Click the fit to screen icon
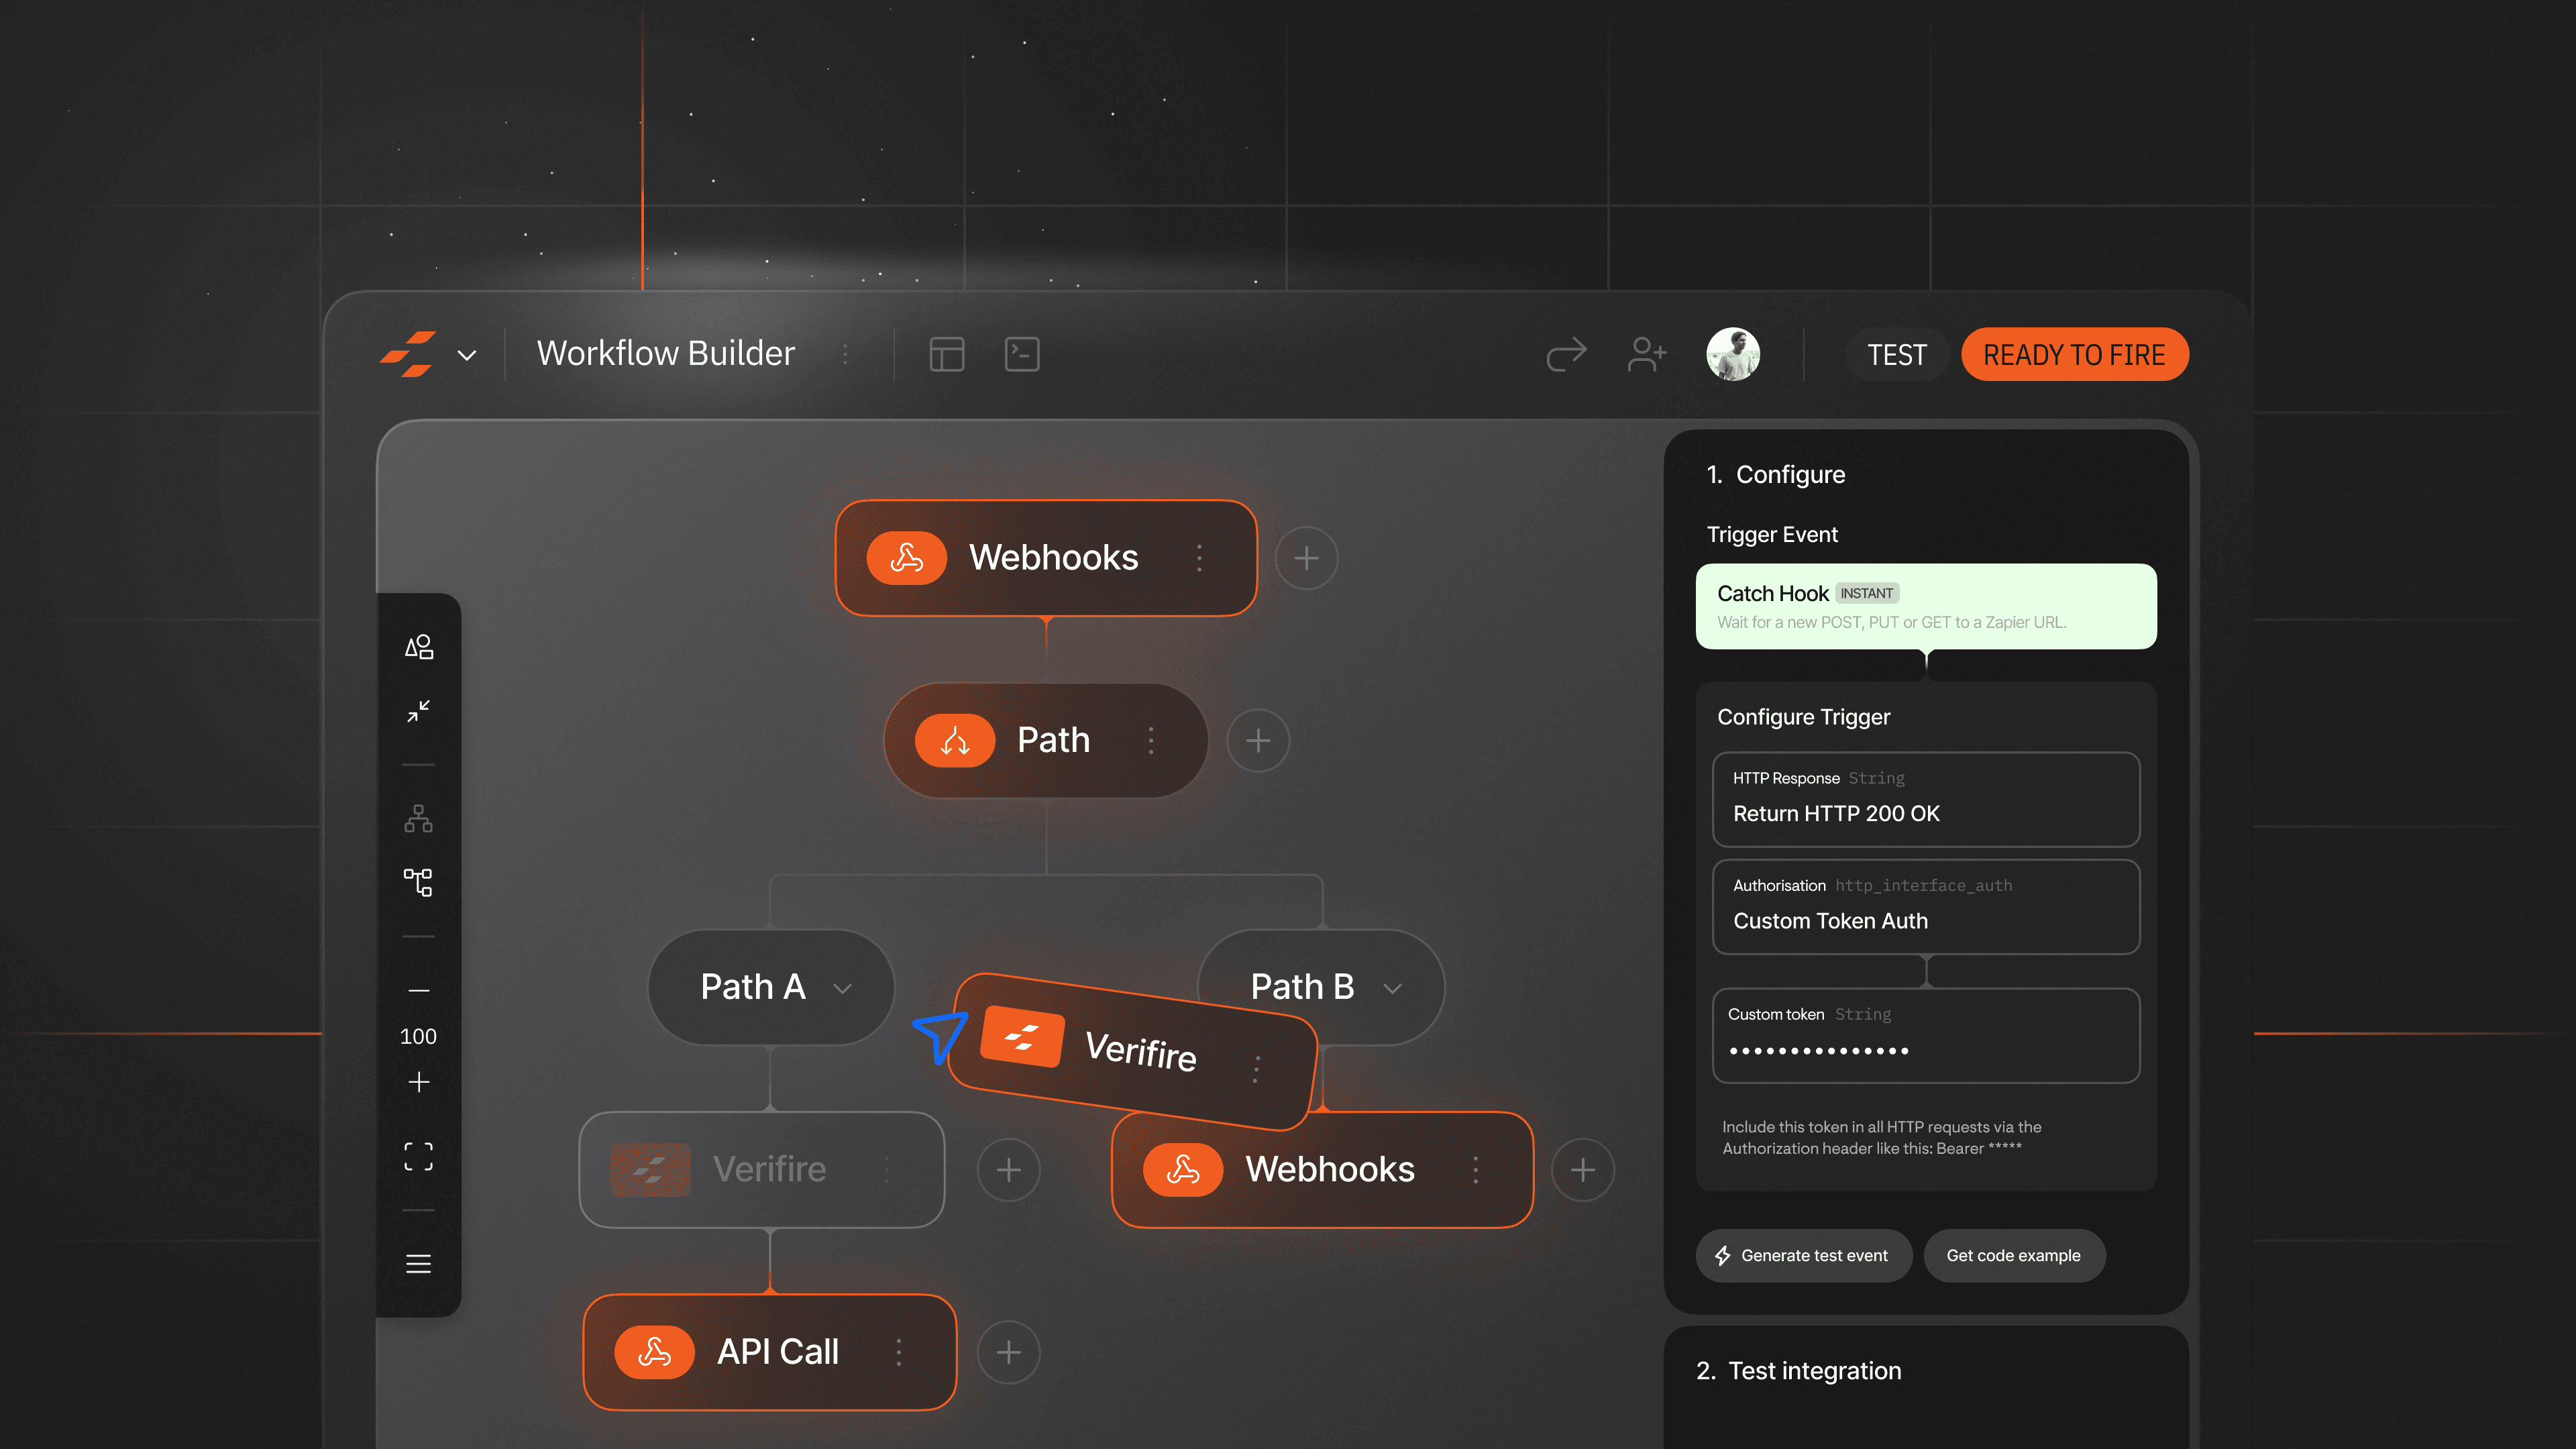 pos(418,1156)
